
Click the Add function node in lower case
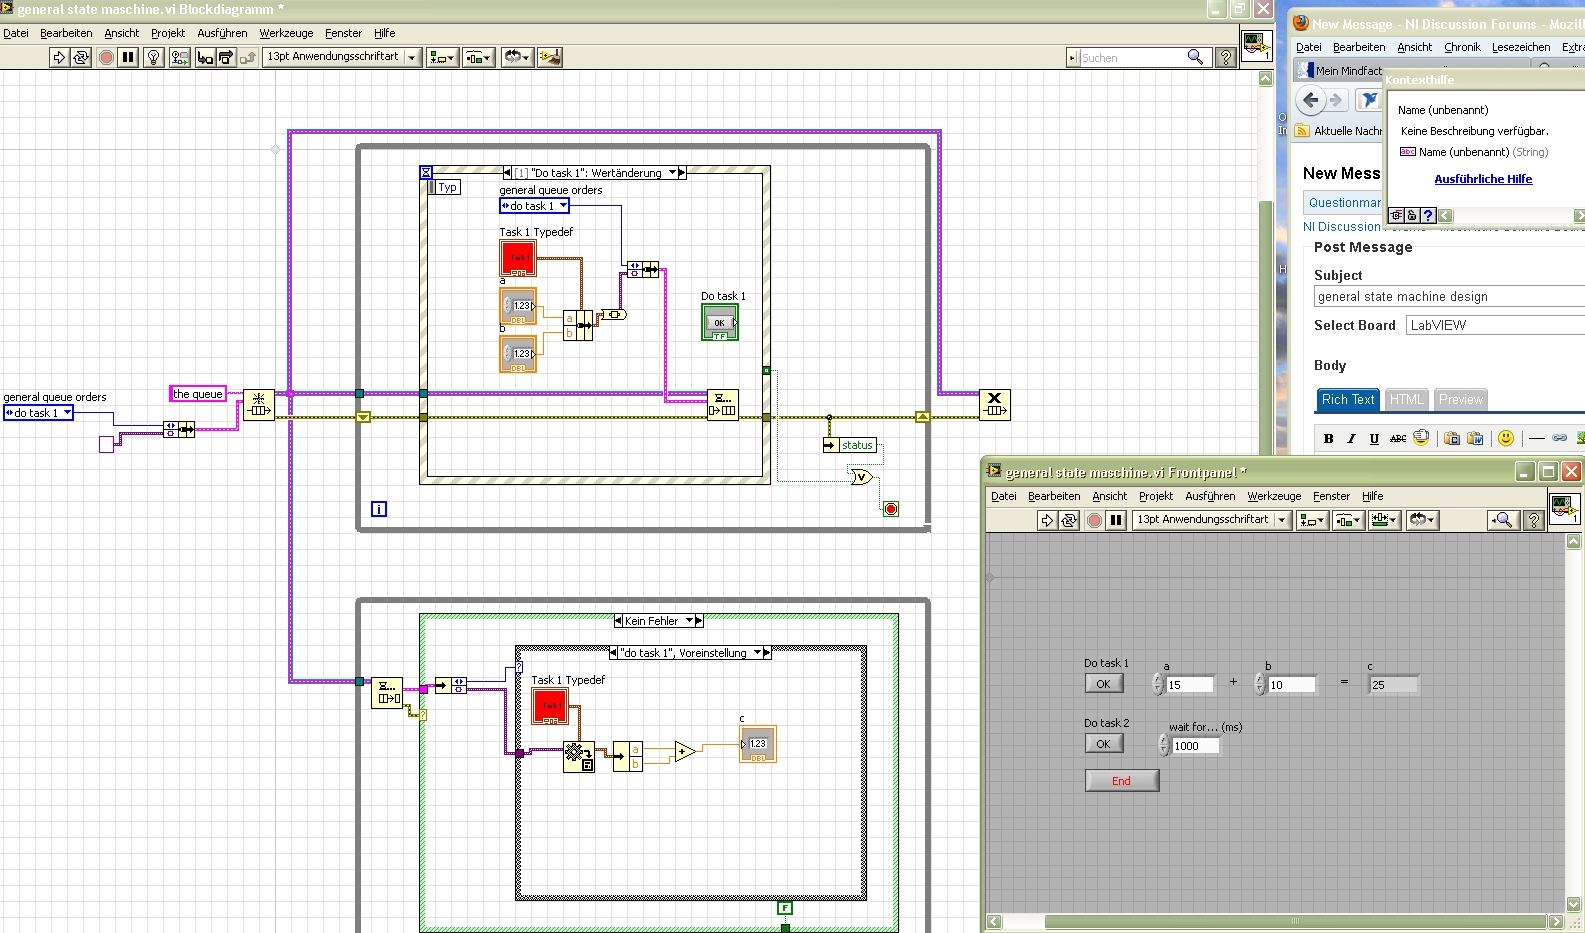(685, 752)
